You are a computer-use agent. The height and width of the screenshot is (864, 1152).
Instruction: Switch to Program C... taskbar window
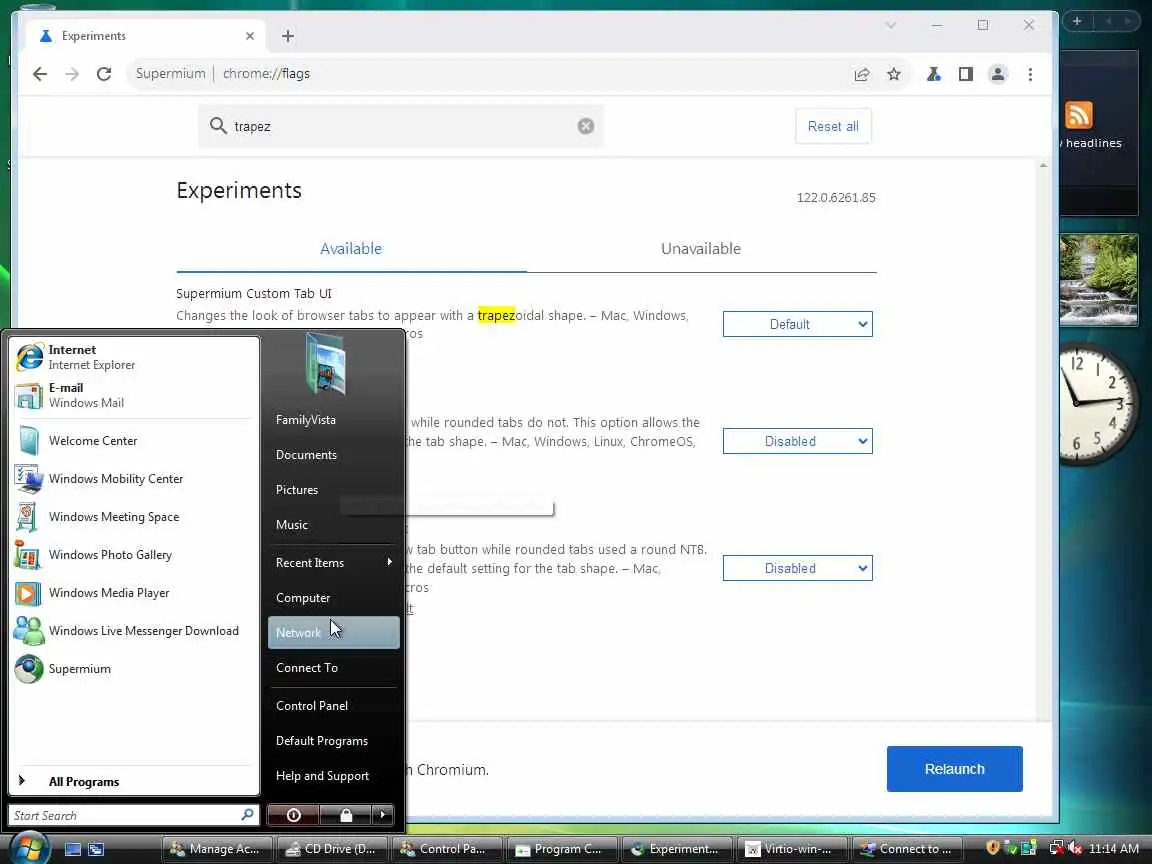pos(562,849)
